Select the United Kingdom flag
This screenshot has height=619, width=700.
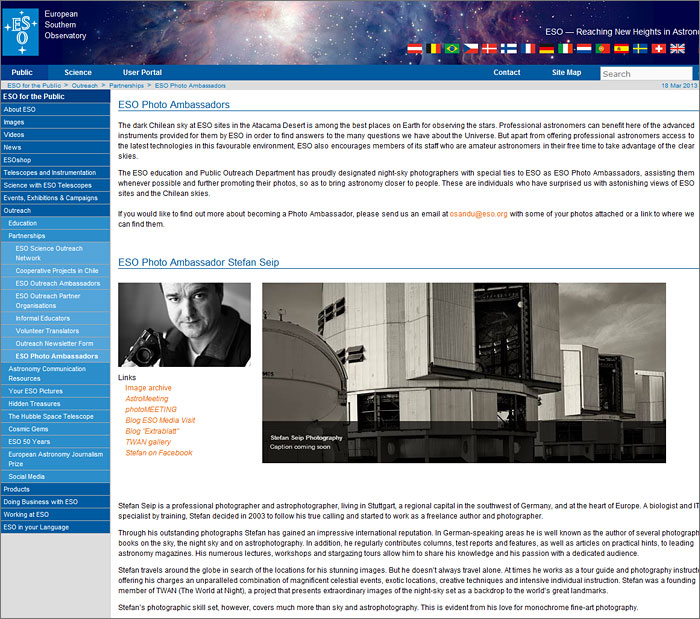click(678, 49)
